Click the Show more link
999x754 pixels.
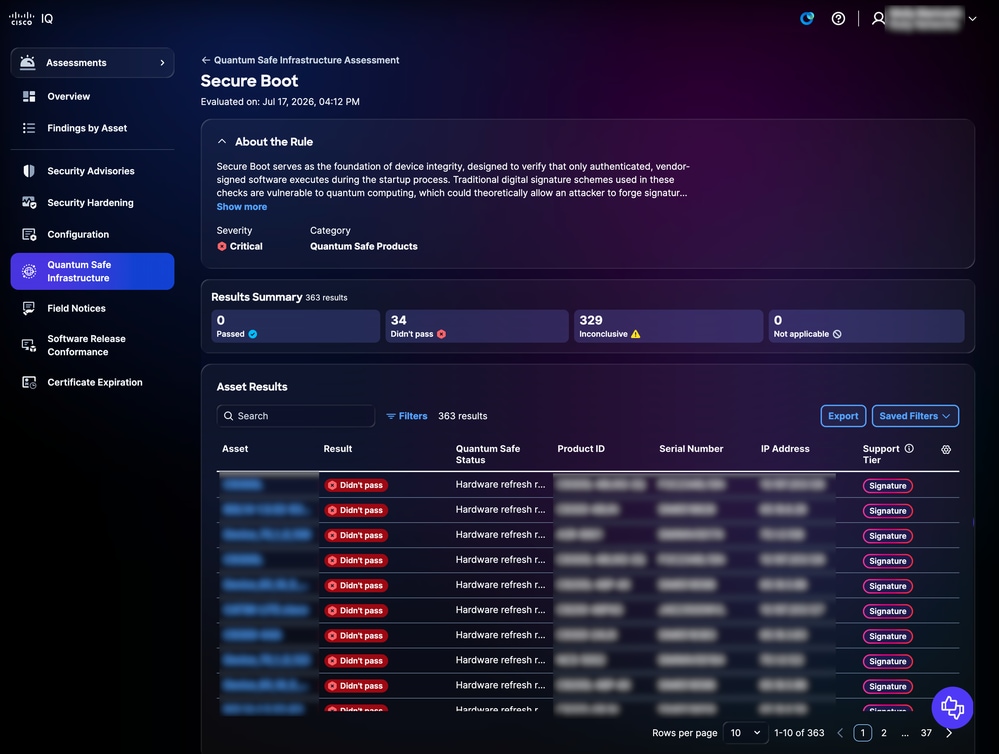(x=241, y=207)
